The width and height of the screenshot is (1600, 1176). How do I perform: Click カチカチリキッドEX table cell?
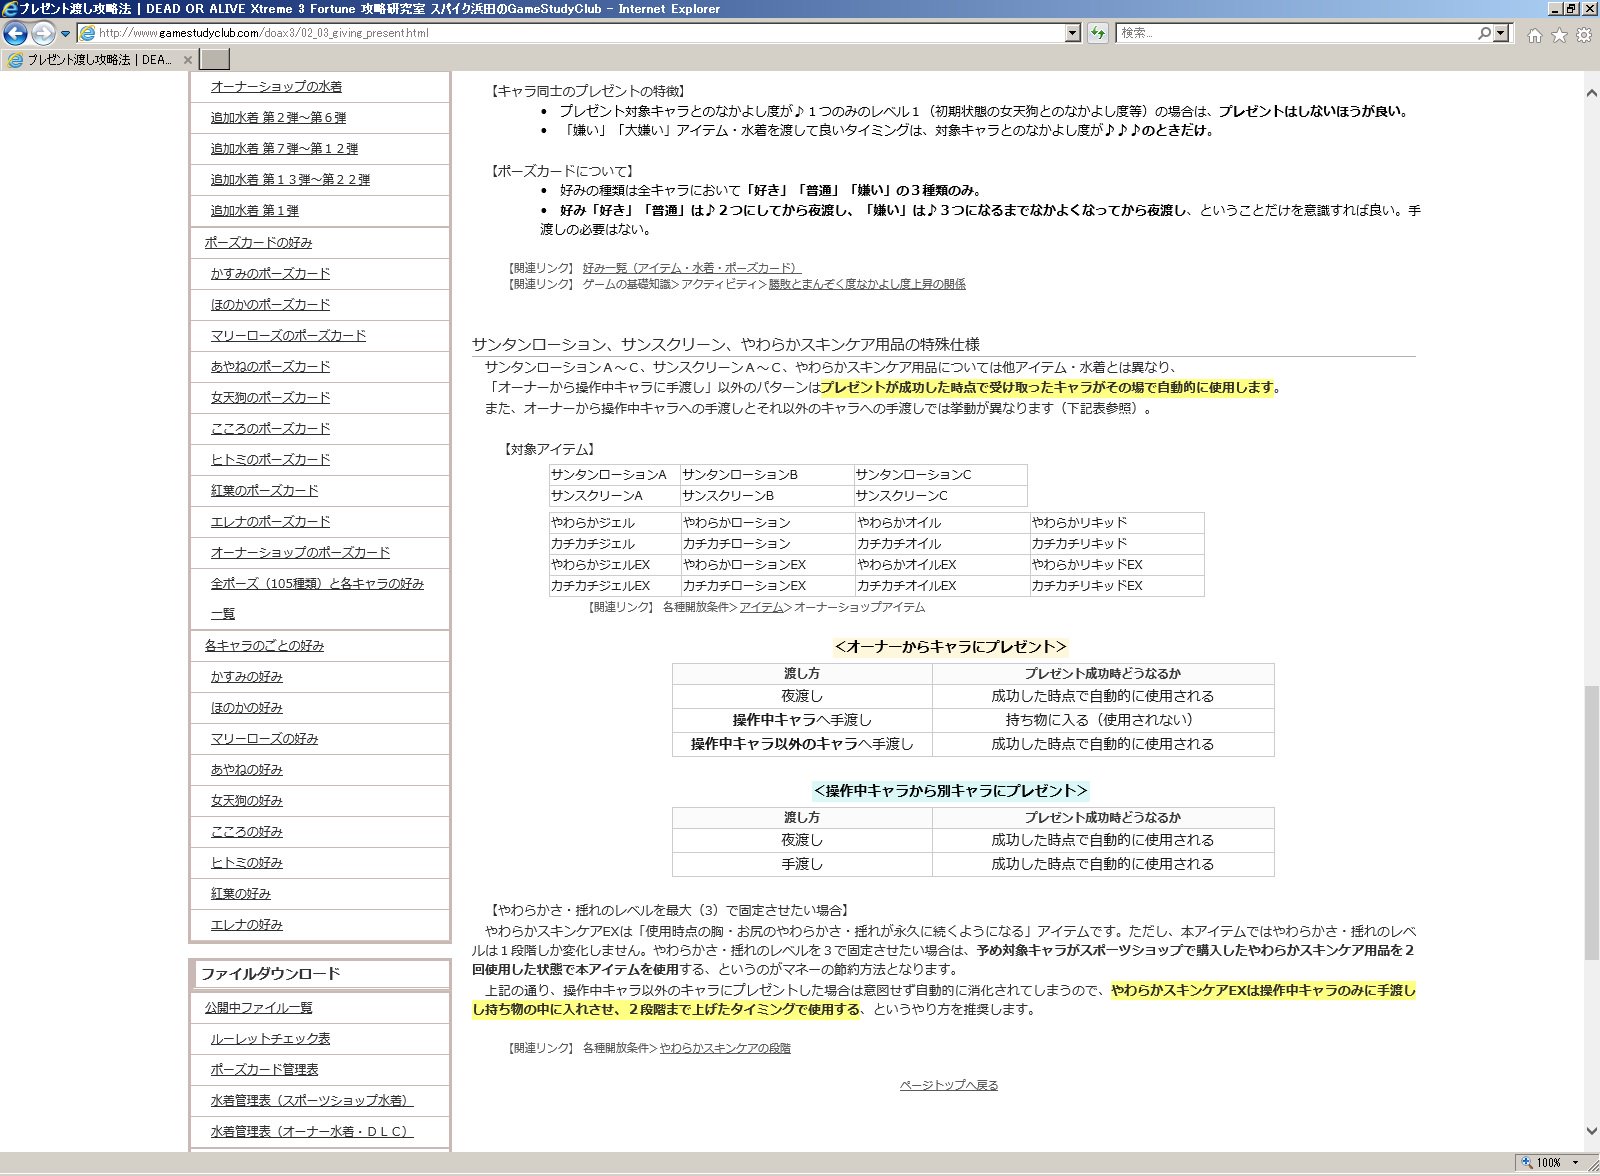(1116, 586)
